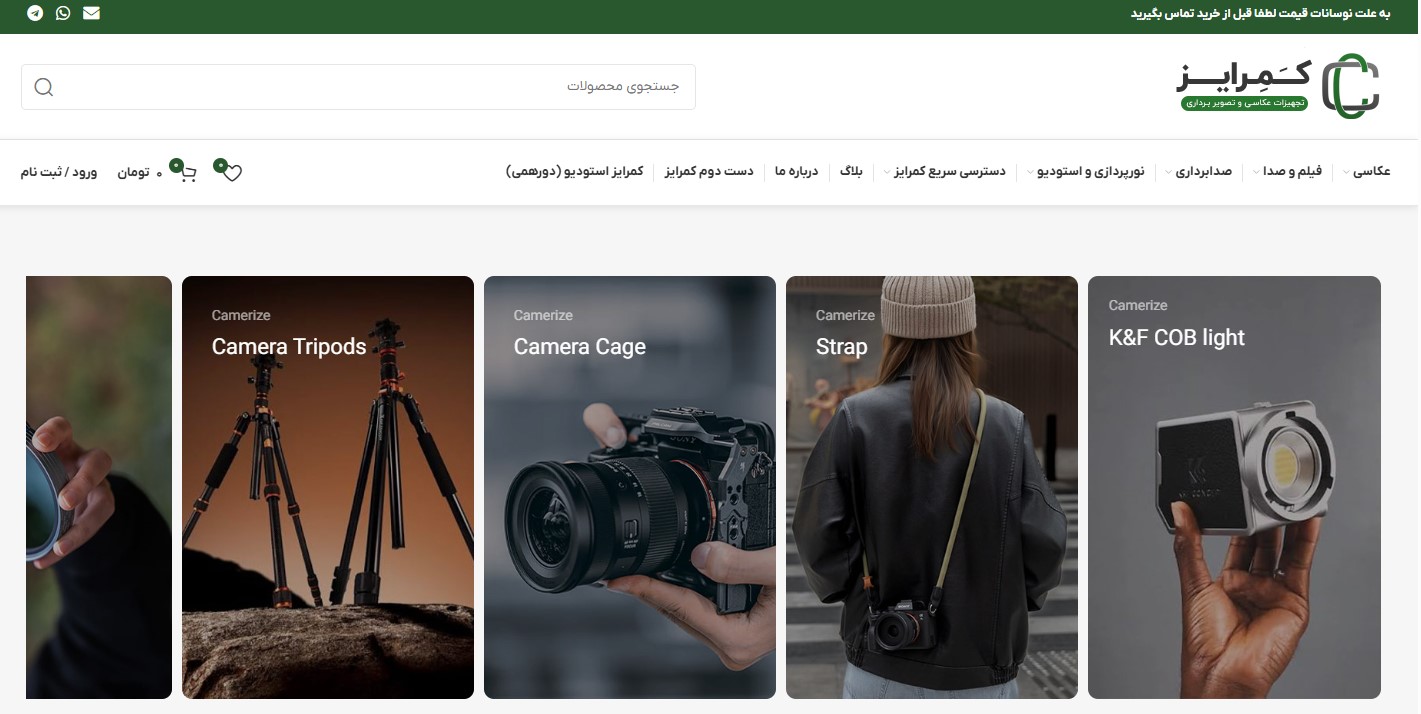The width and height of the screenshot is (1421, 714).
Task: Expand the دسترسی سریع کمرایز chevron
Action: (x=886, y=173)
